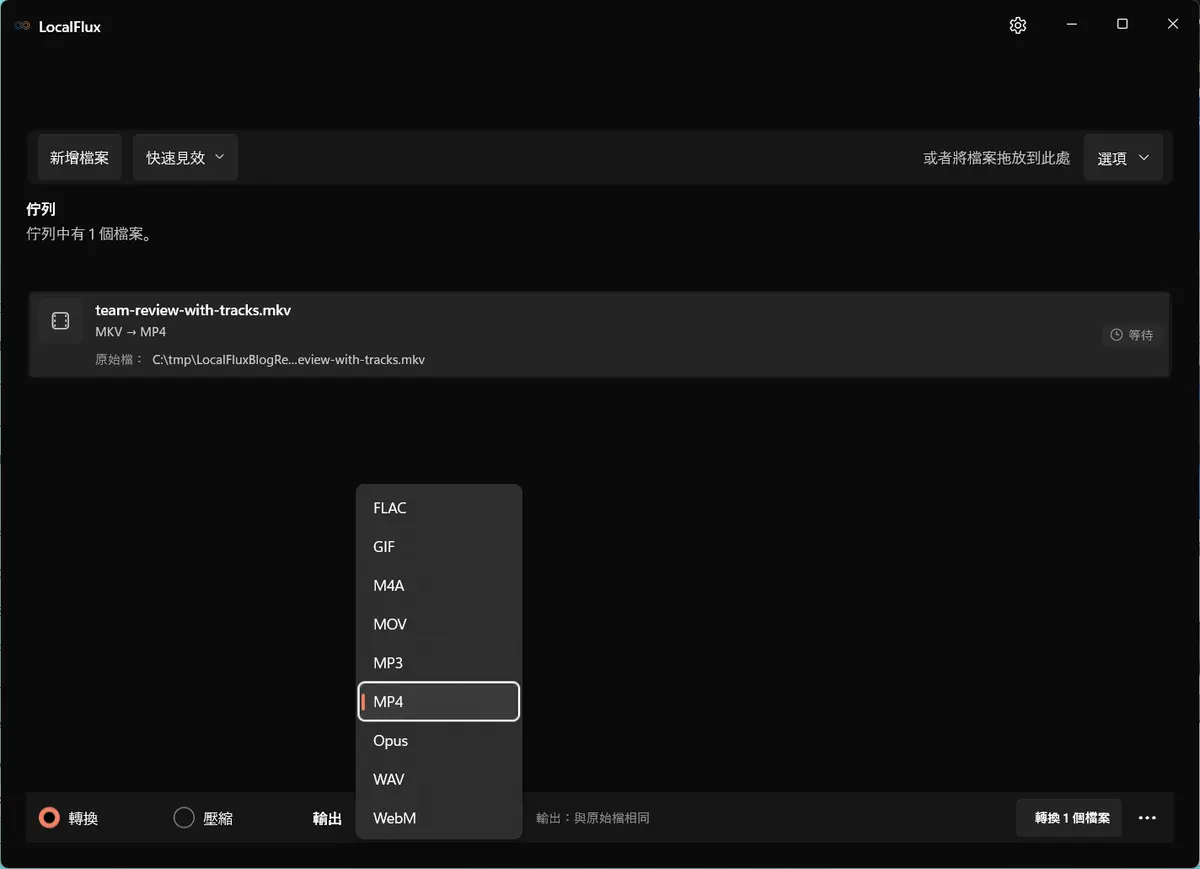Minimize the LocalFlux window
The image size is (1200, 869).
click(x=1071, y=25)
